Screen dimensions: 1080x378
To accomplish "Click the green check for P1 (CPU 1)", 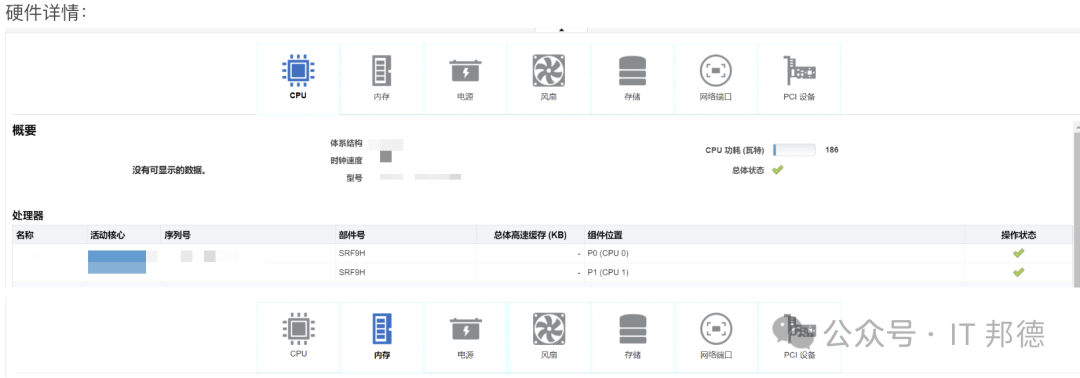I will tap(1019, 272).
